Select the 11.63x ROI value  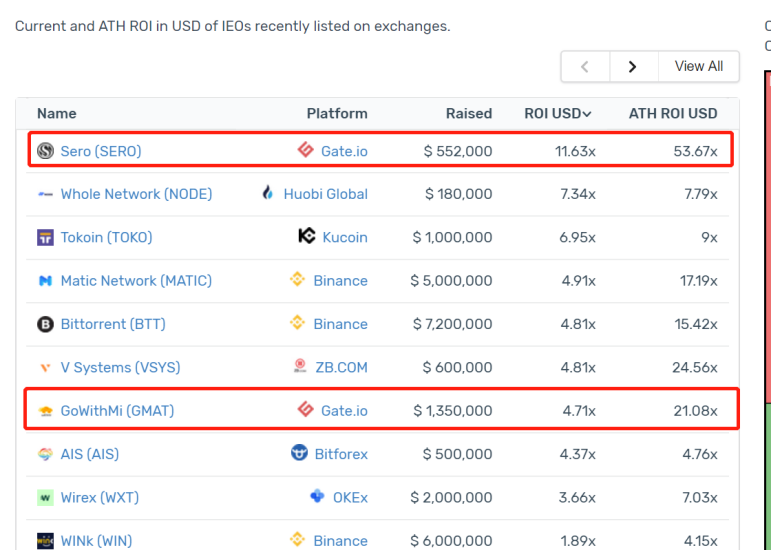click(x=575, y=151)
